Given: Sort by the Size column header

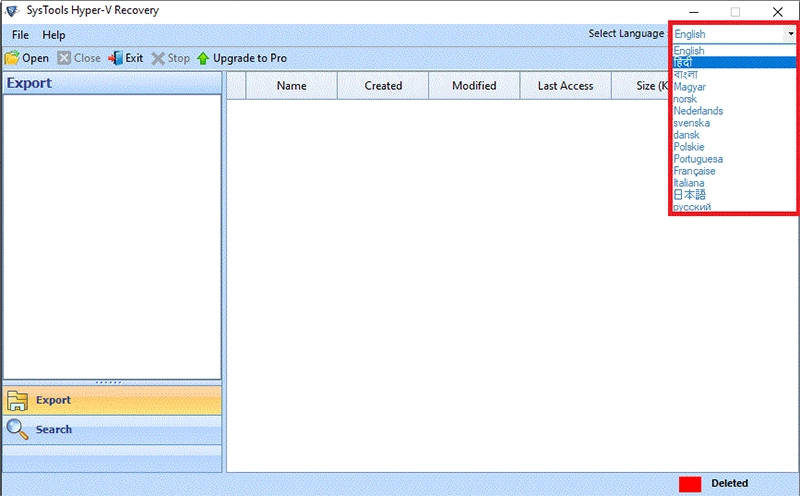Looking at the screenshot, I should tap(640, 86).
